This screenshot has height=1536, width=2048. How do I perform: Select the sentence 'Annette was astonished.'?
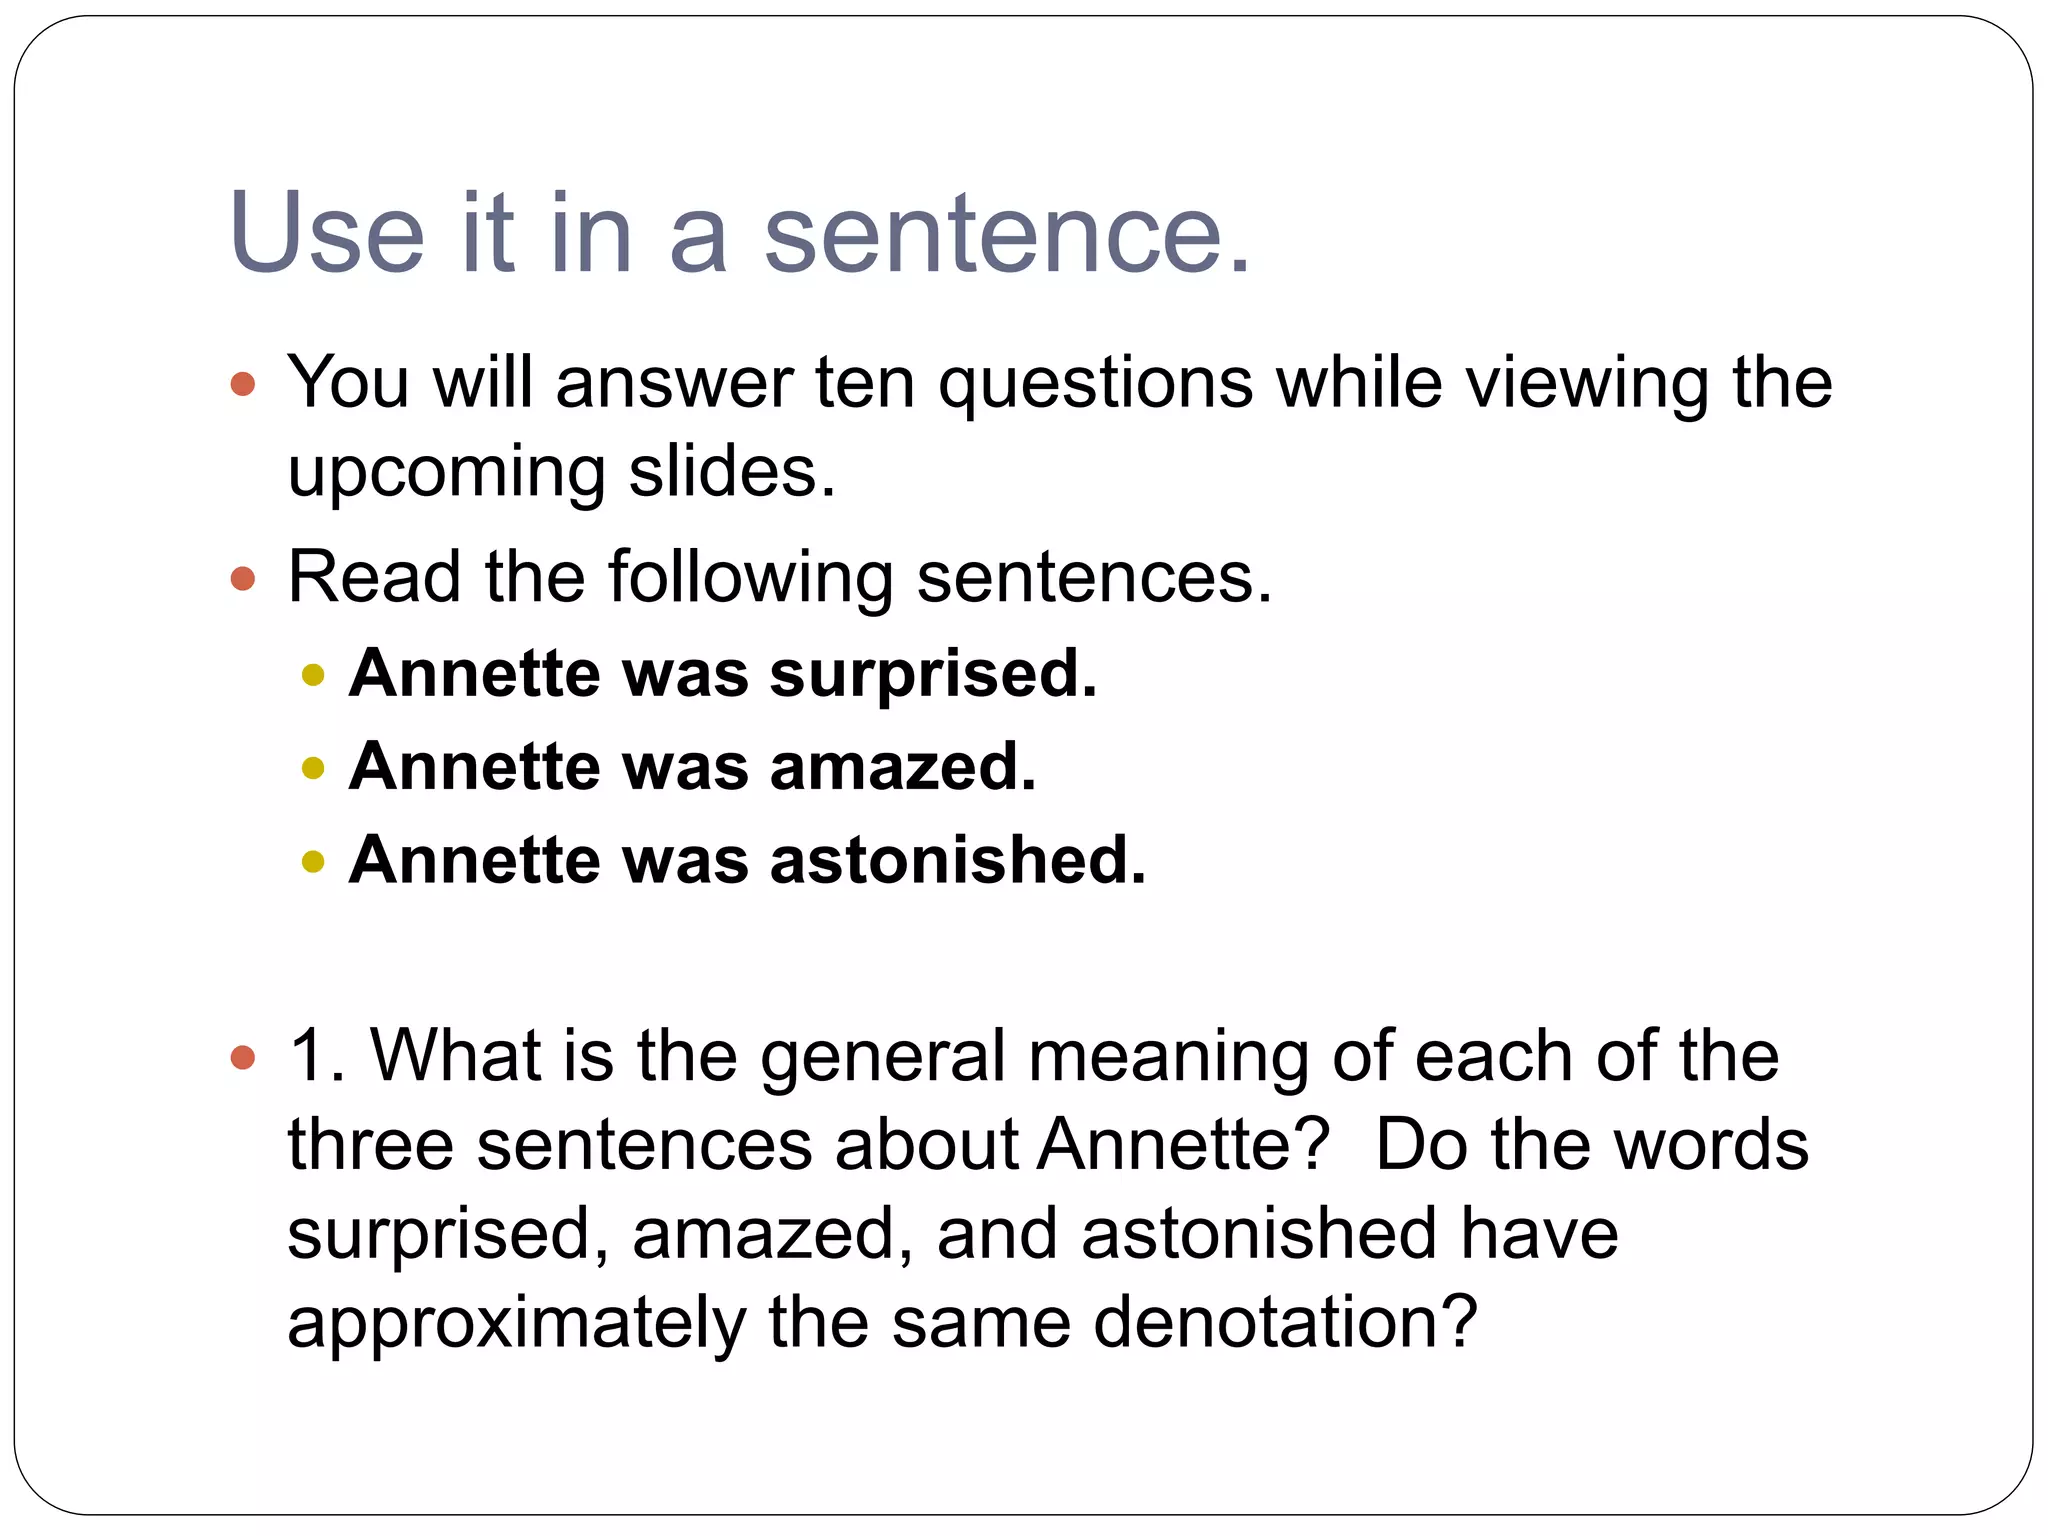pos(747,859)
